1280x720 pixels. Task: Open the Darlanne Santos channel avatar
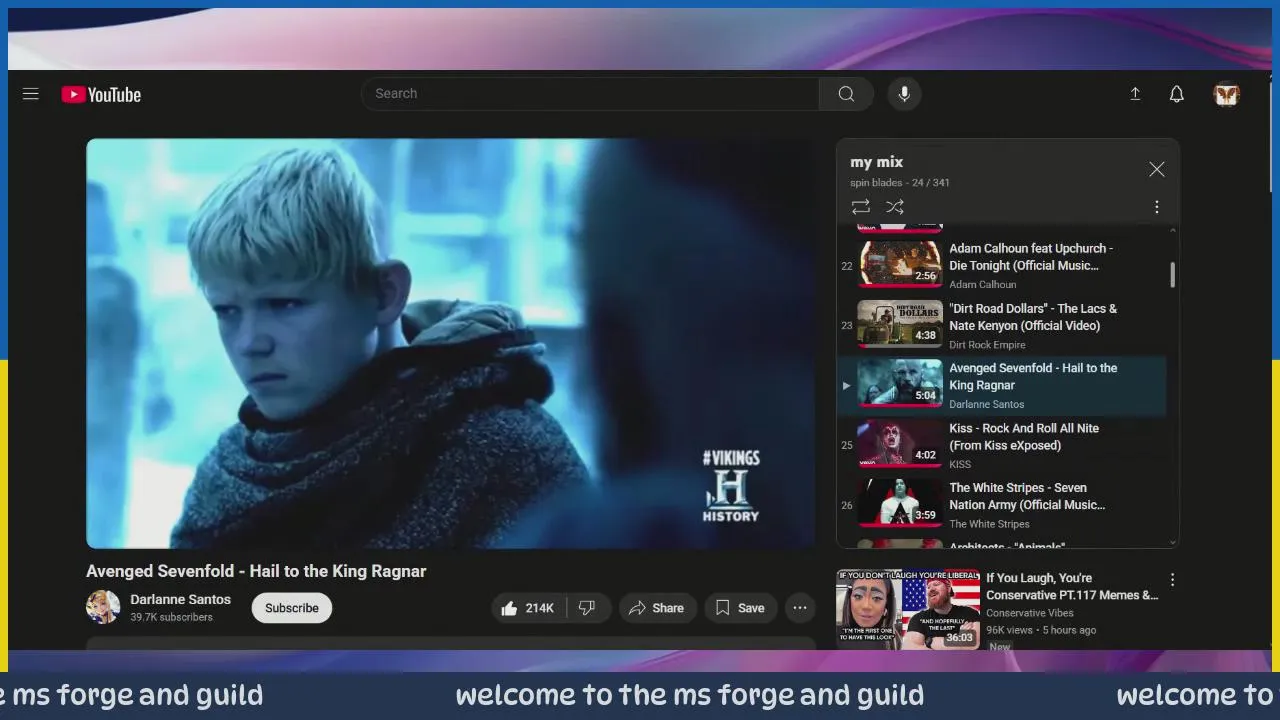point(103,607)
